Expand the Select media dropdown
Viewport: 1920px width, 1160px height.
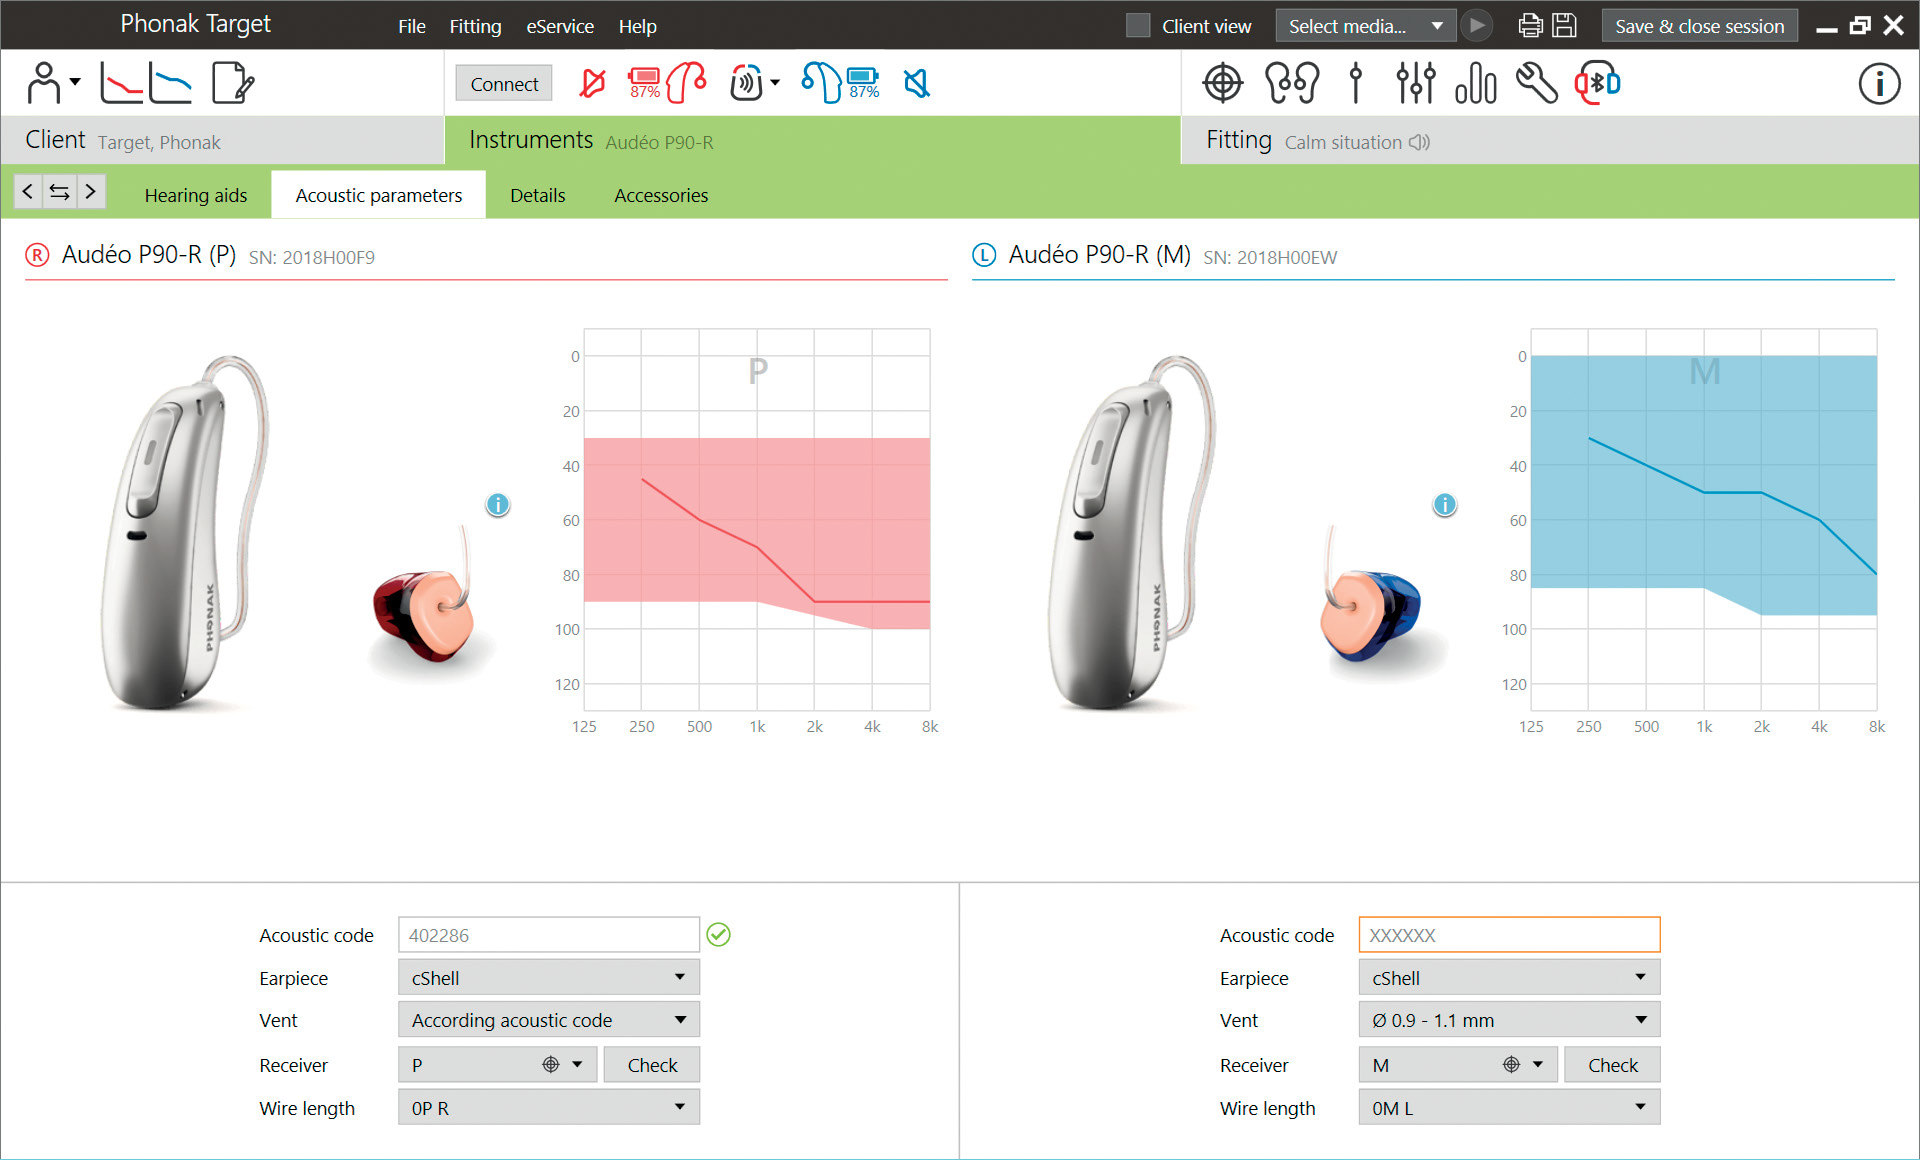pyautogui.click(x=1364, y=26)
